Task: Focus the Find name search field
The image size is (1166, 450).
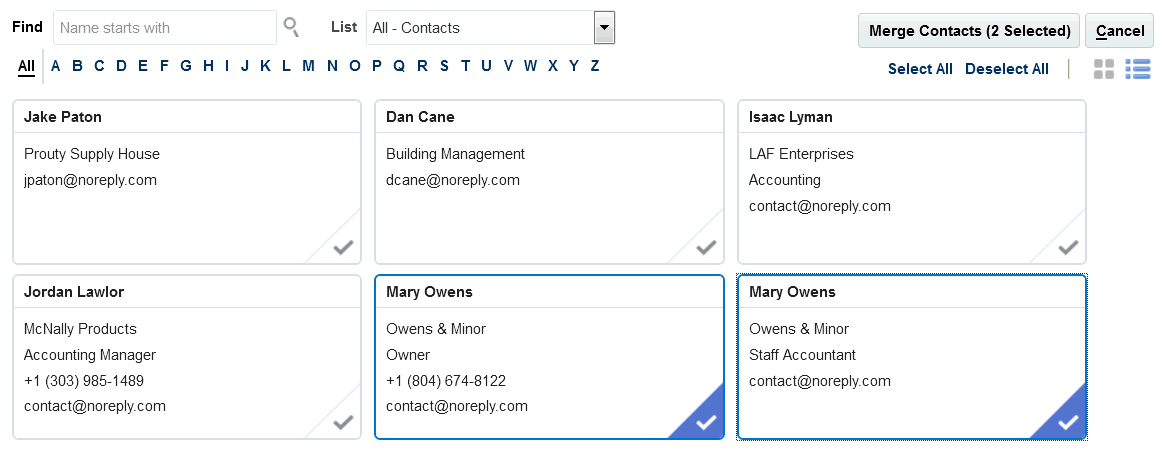Action: [x=165, y=28]
